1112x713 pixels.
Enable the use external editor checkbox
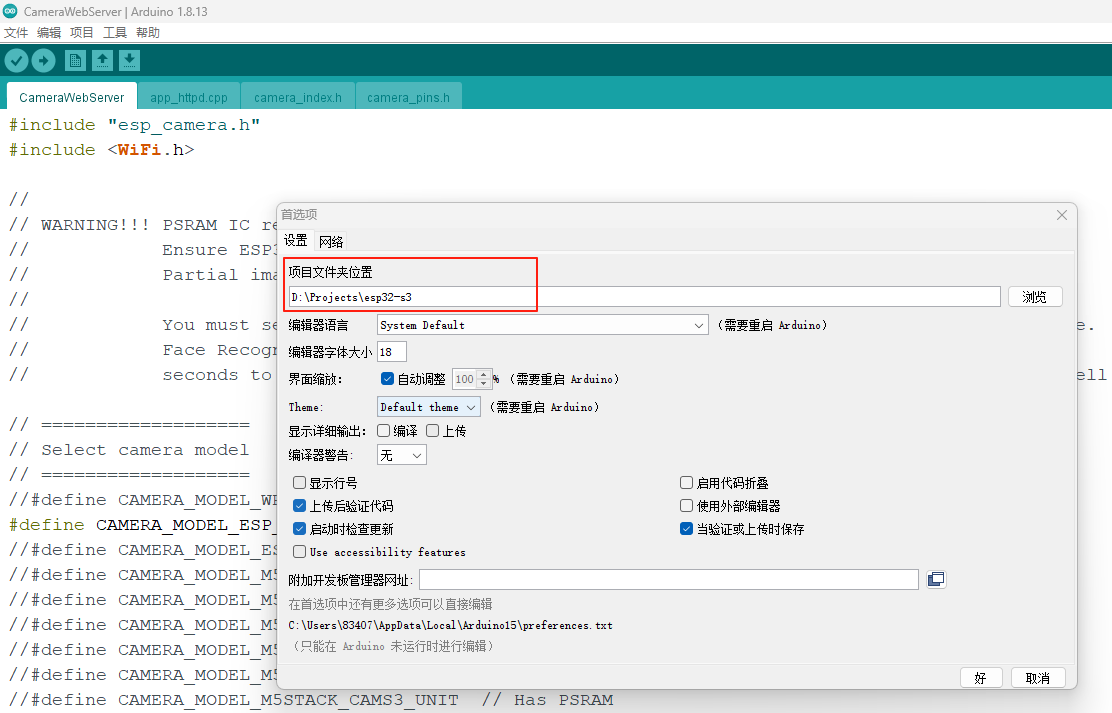coord(686,506)
